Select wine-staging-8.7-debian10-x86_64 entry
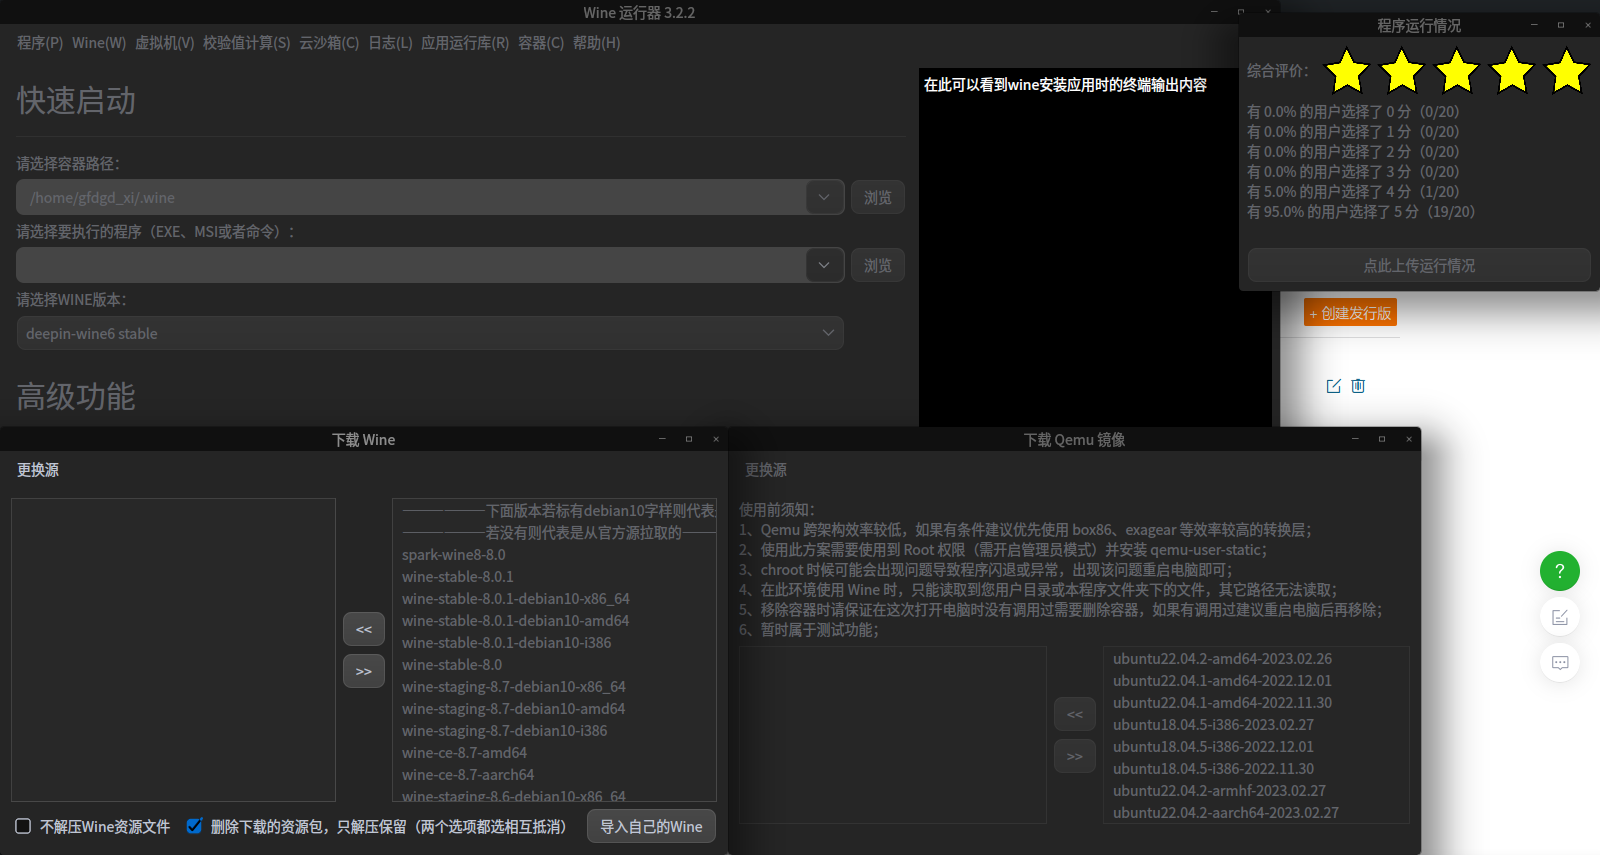Image resolution: width=1600 pixels, height=855 pixels. [x=514, y=687]
